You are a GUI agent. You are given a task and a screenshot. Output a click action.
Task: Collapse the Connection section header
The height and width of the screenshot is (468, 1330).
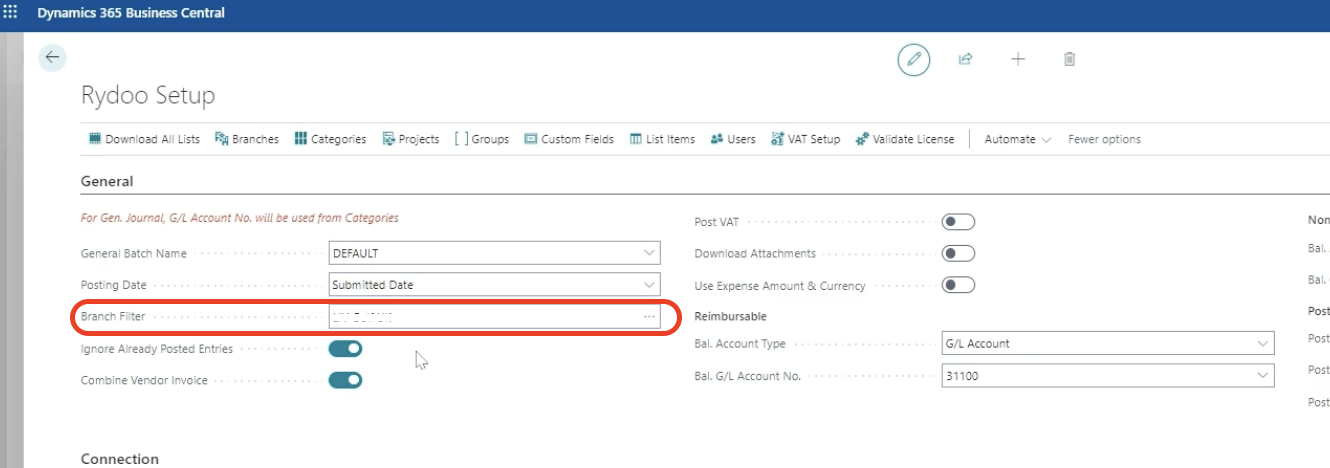pos(120,459)
